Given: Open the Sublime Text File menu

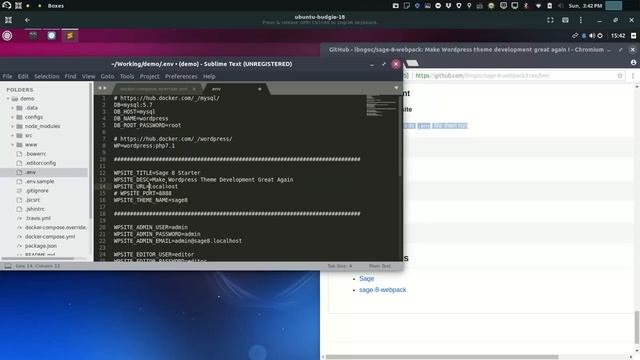Looking at the screenshot, I should [x=7, y=76].
